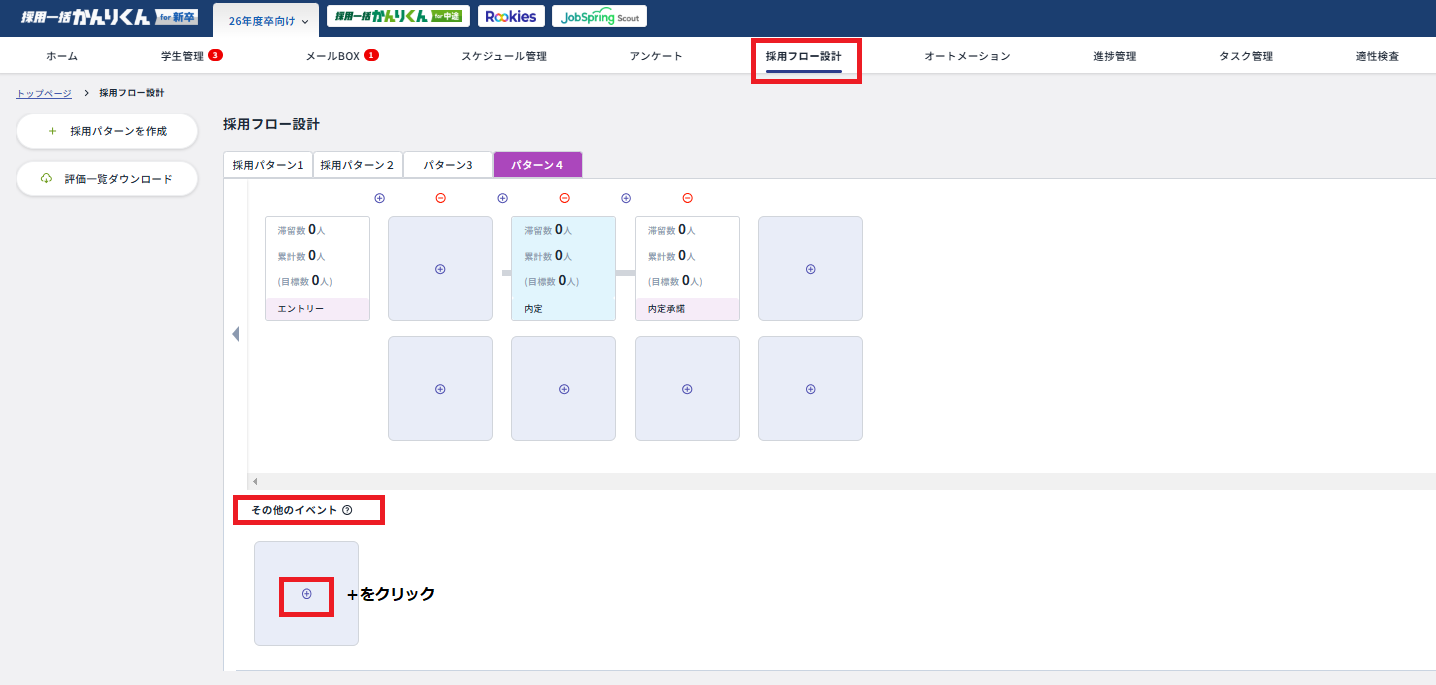The height and width of the screenshot is (685, 1436).
Task: Click plus in top-row empty slot right of 内定承諾
Action: (810, 269)
